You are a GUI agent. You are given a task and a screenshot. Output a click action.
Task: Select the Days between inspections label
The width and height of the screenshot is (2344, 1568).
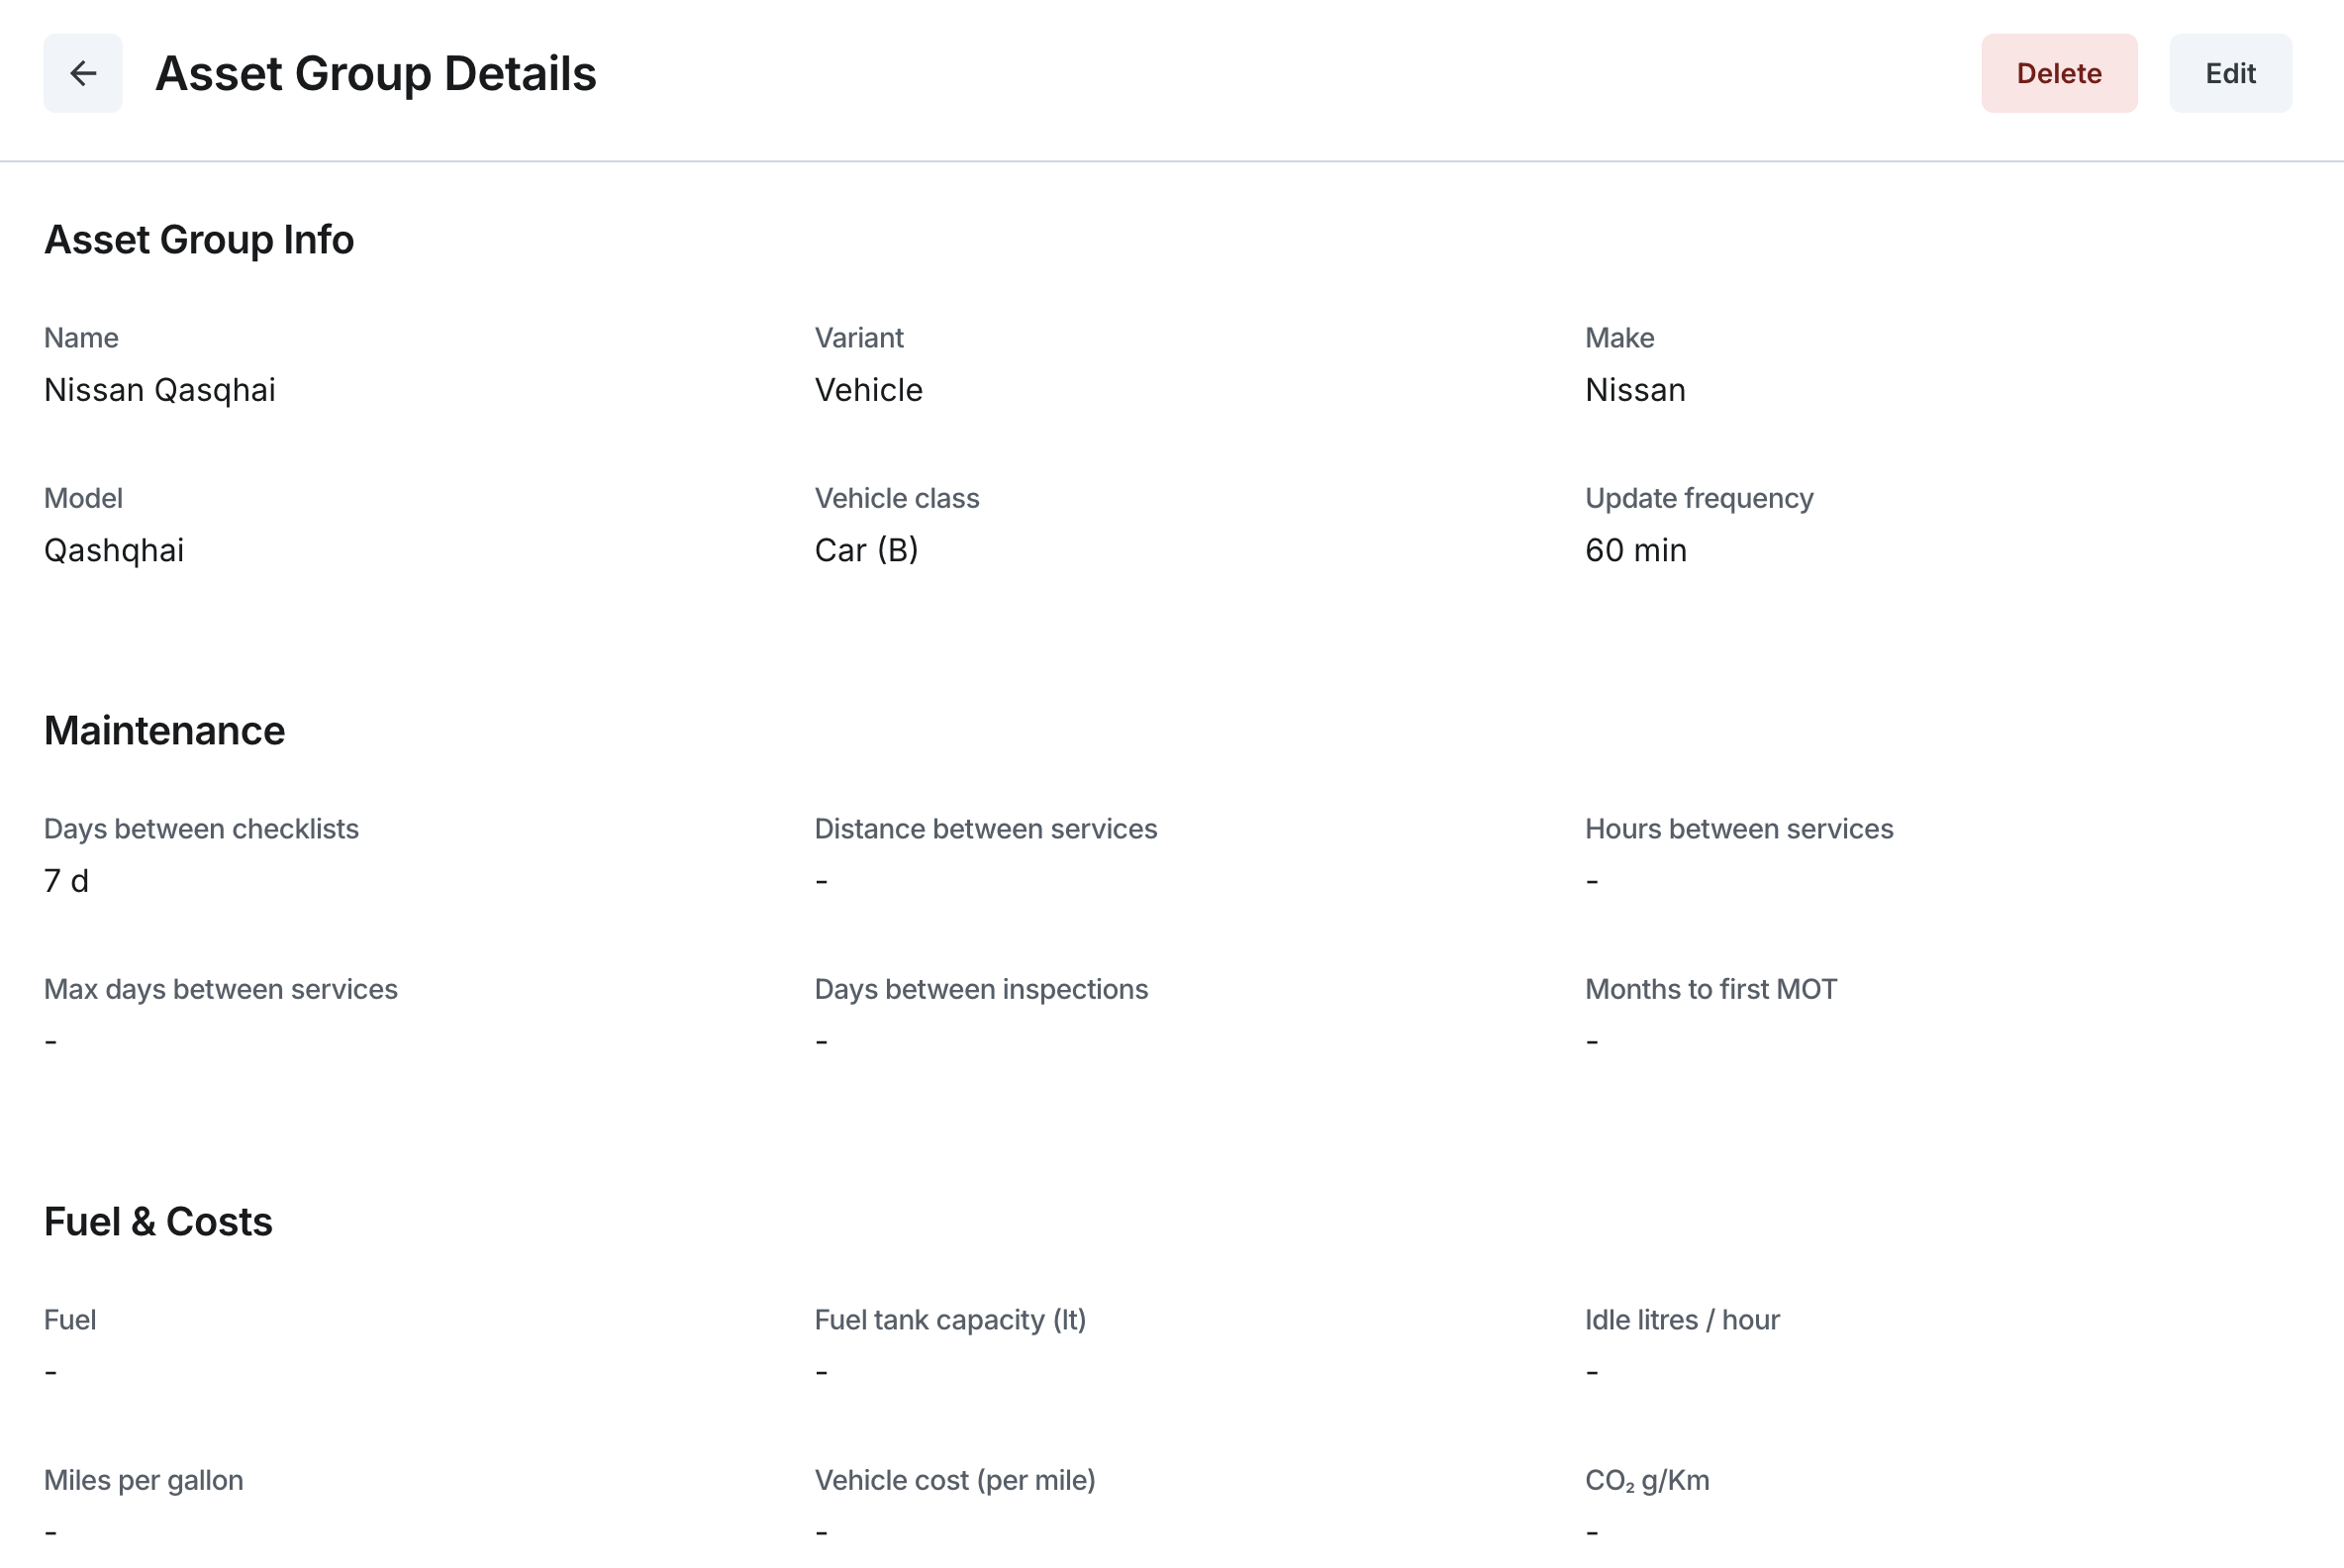[980, 989]
